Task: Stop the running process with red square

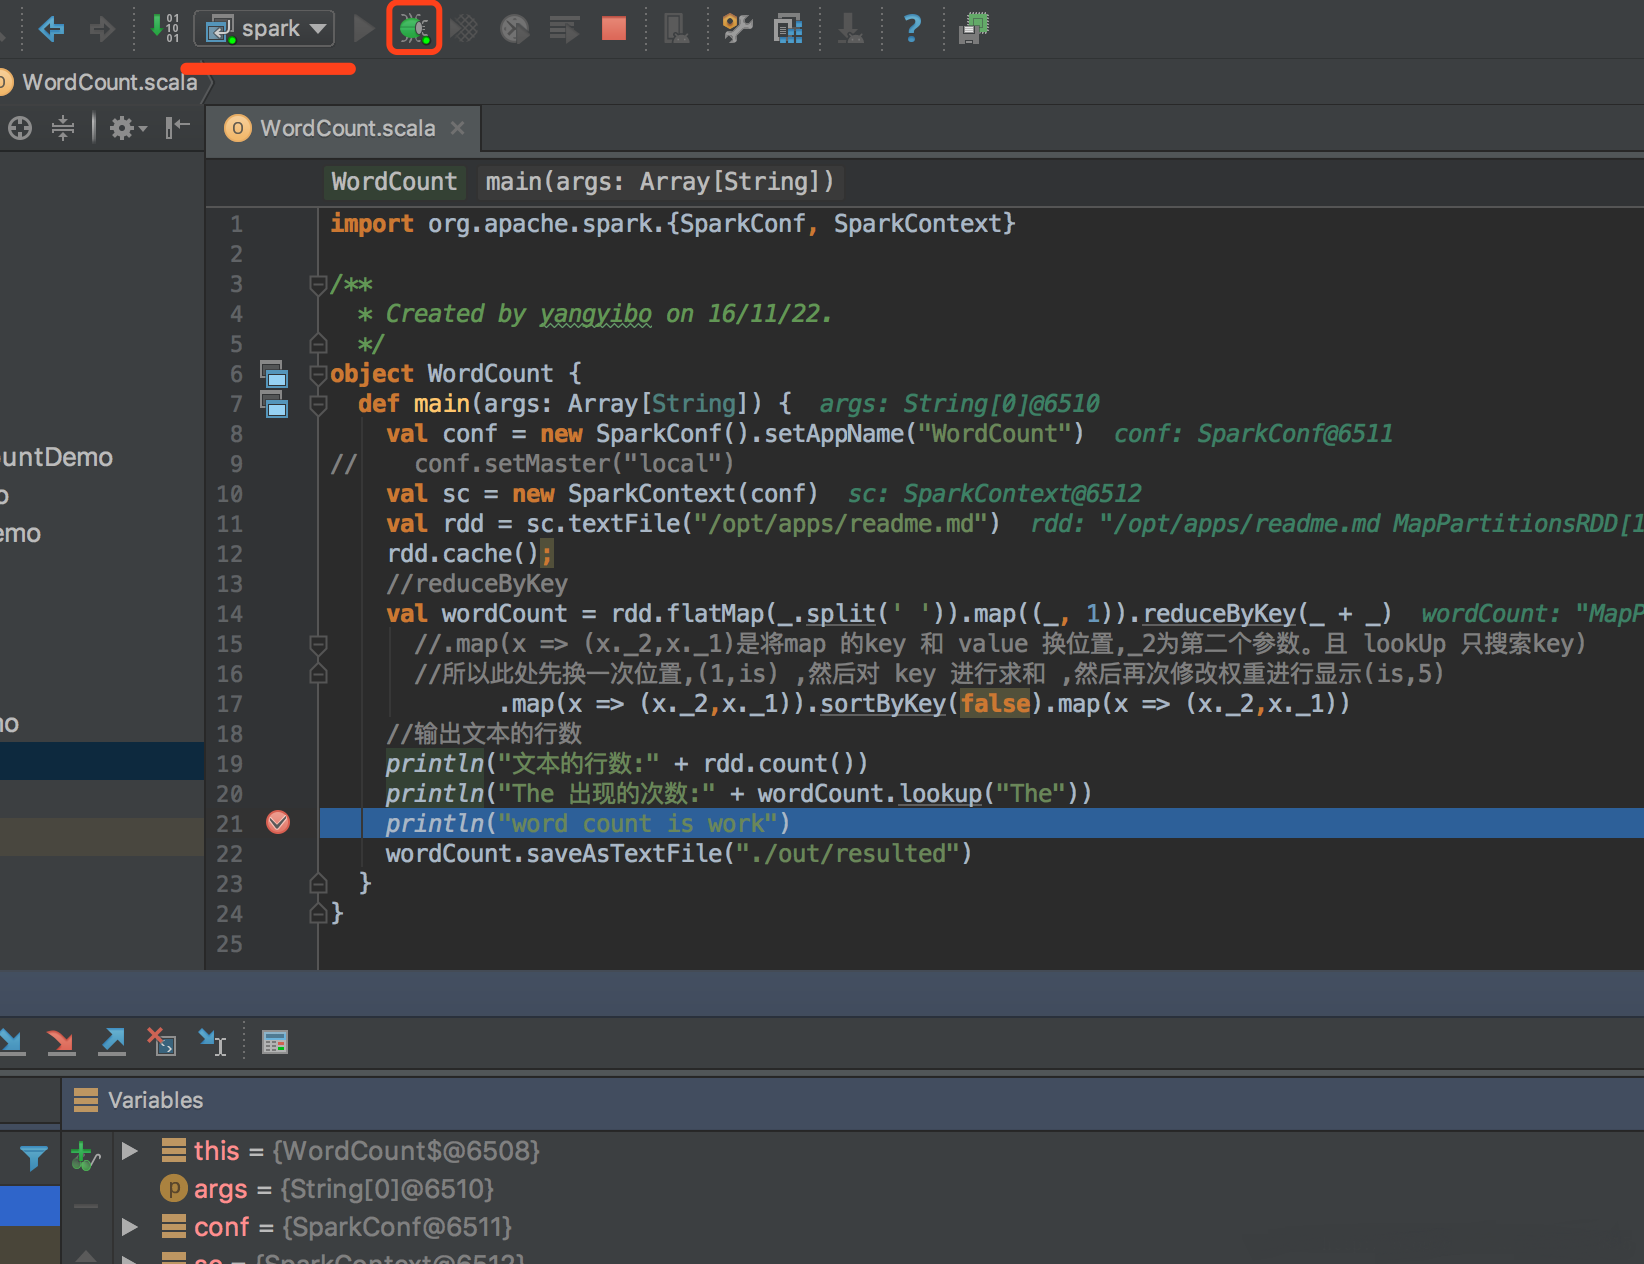Action: point(614,28)
